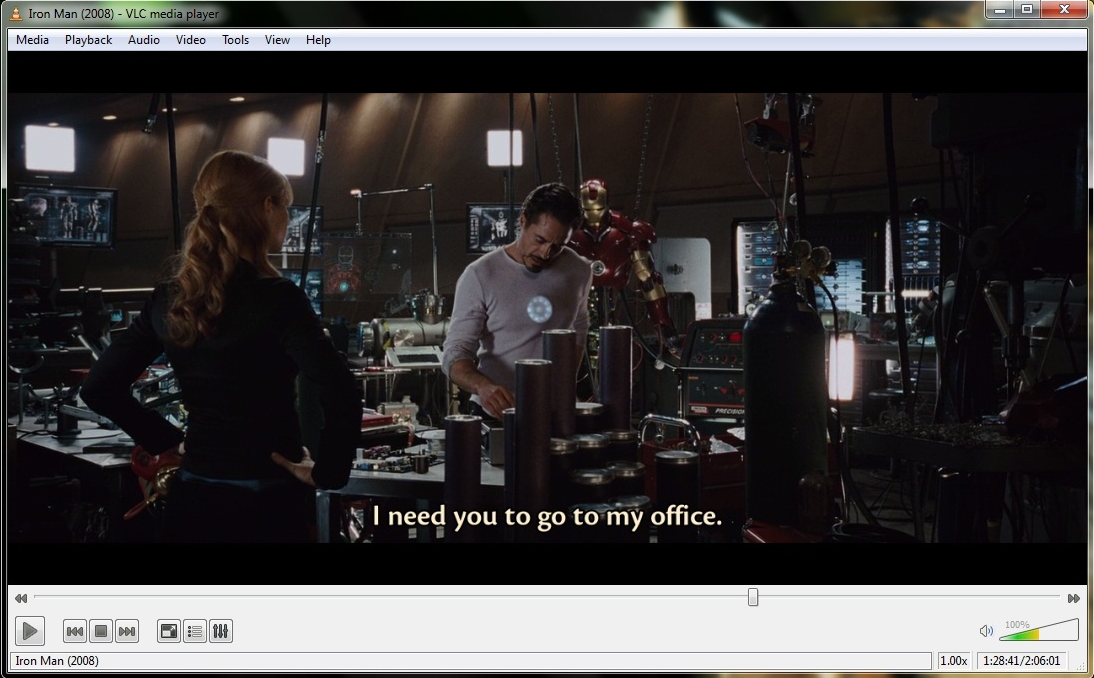Open the Tools menu

[235, 40]
